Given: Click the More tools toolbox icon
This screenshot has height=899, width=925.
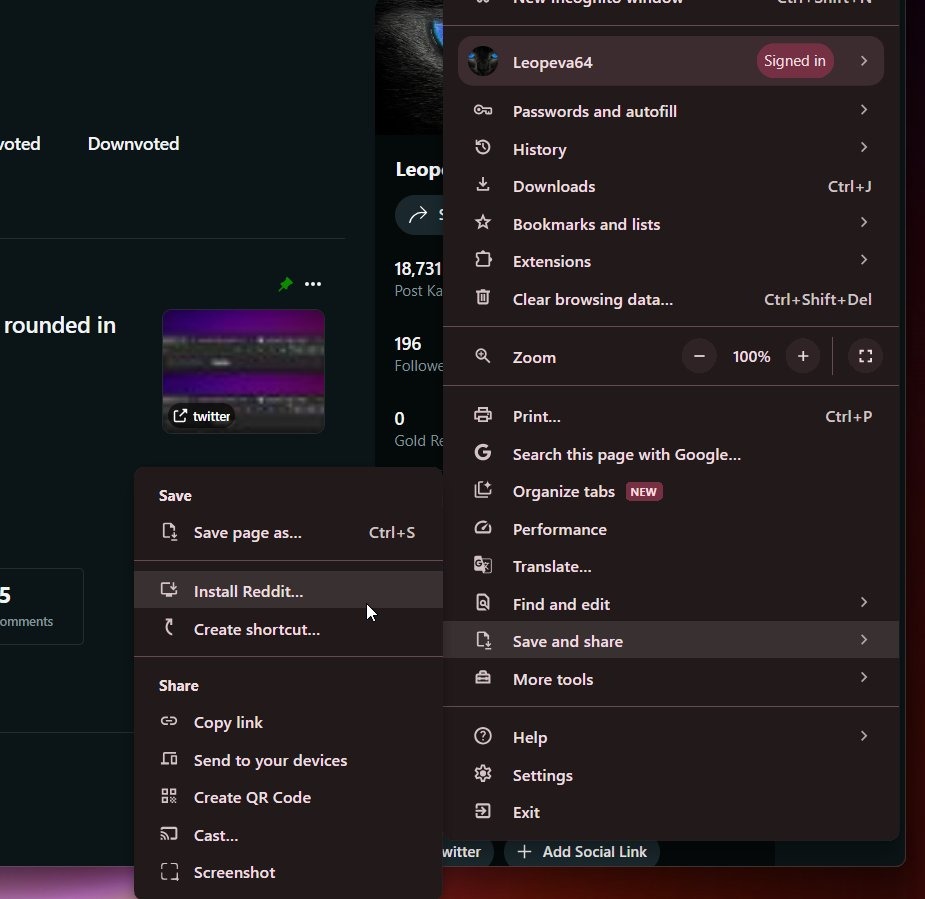Looking at the screenshot, I should pos(483,678).
